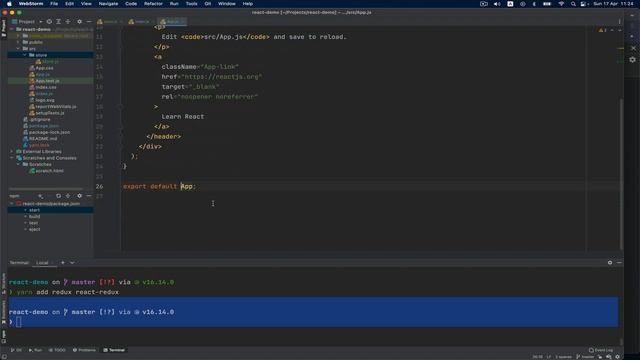
Task: Click the npm vertical sidebar tab
Action: 4,336
